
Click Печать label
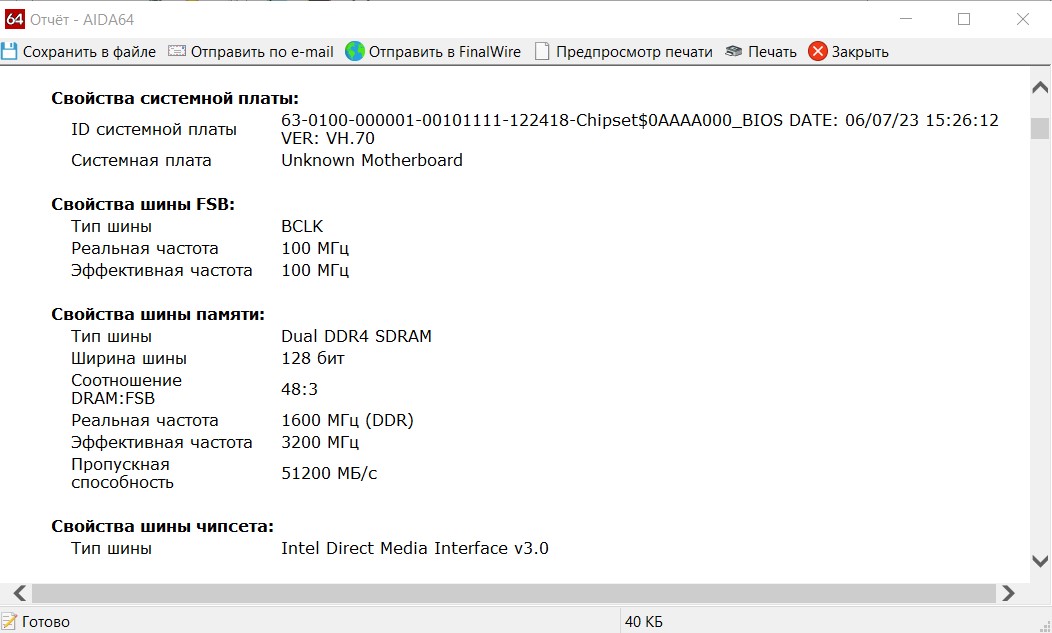pyautogui.click(x=772, y=52)
